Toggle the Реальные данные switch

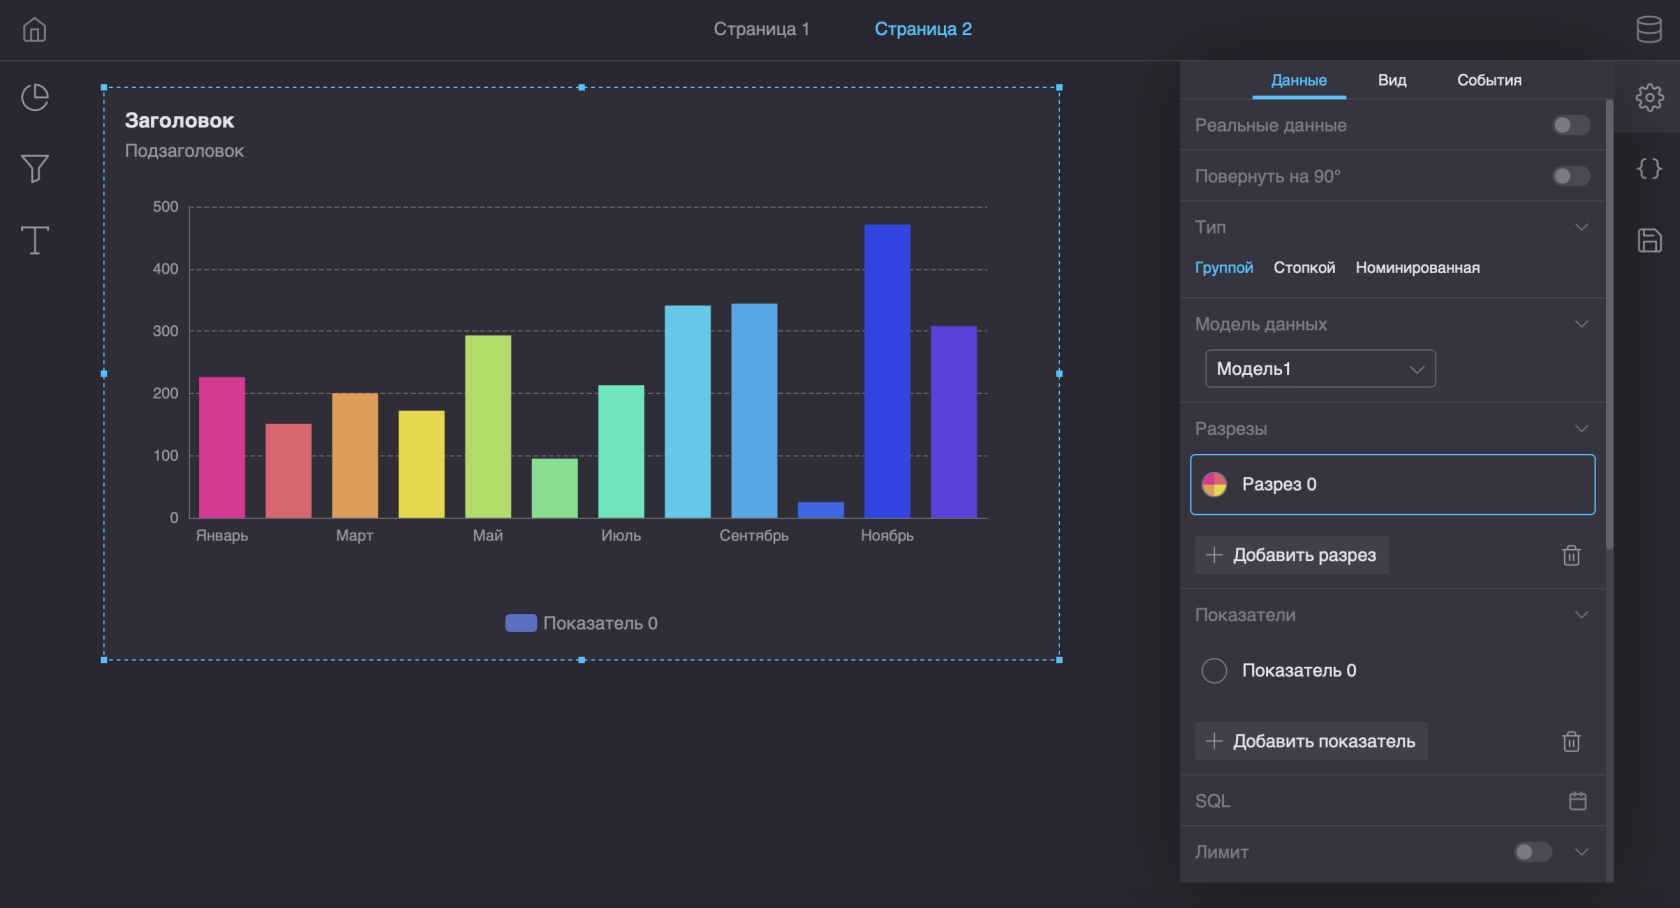(1571, 125)
